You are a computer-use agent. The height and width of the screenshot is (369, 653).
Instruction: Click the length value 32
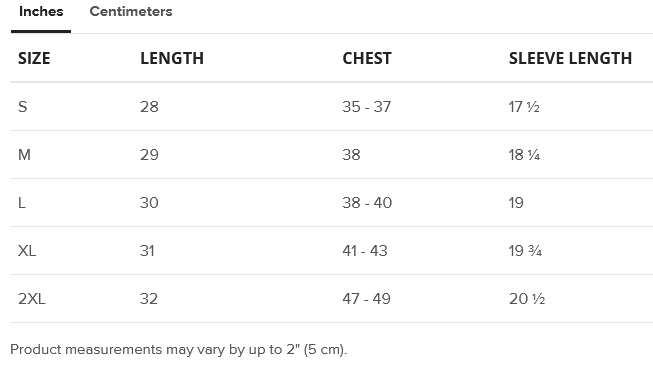149,299
